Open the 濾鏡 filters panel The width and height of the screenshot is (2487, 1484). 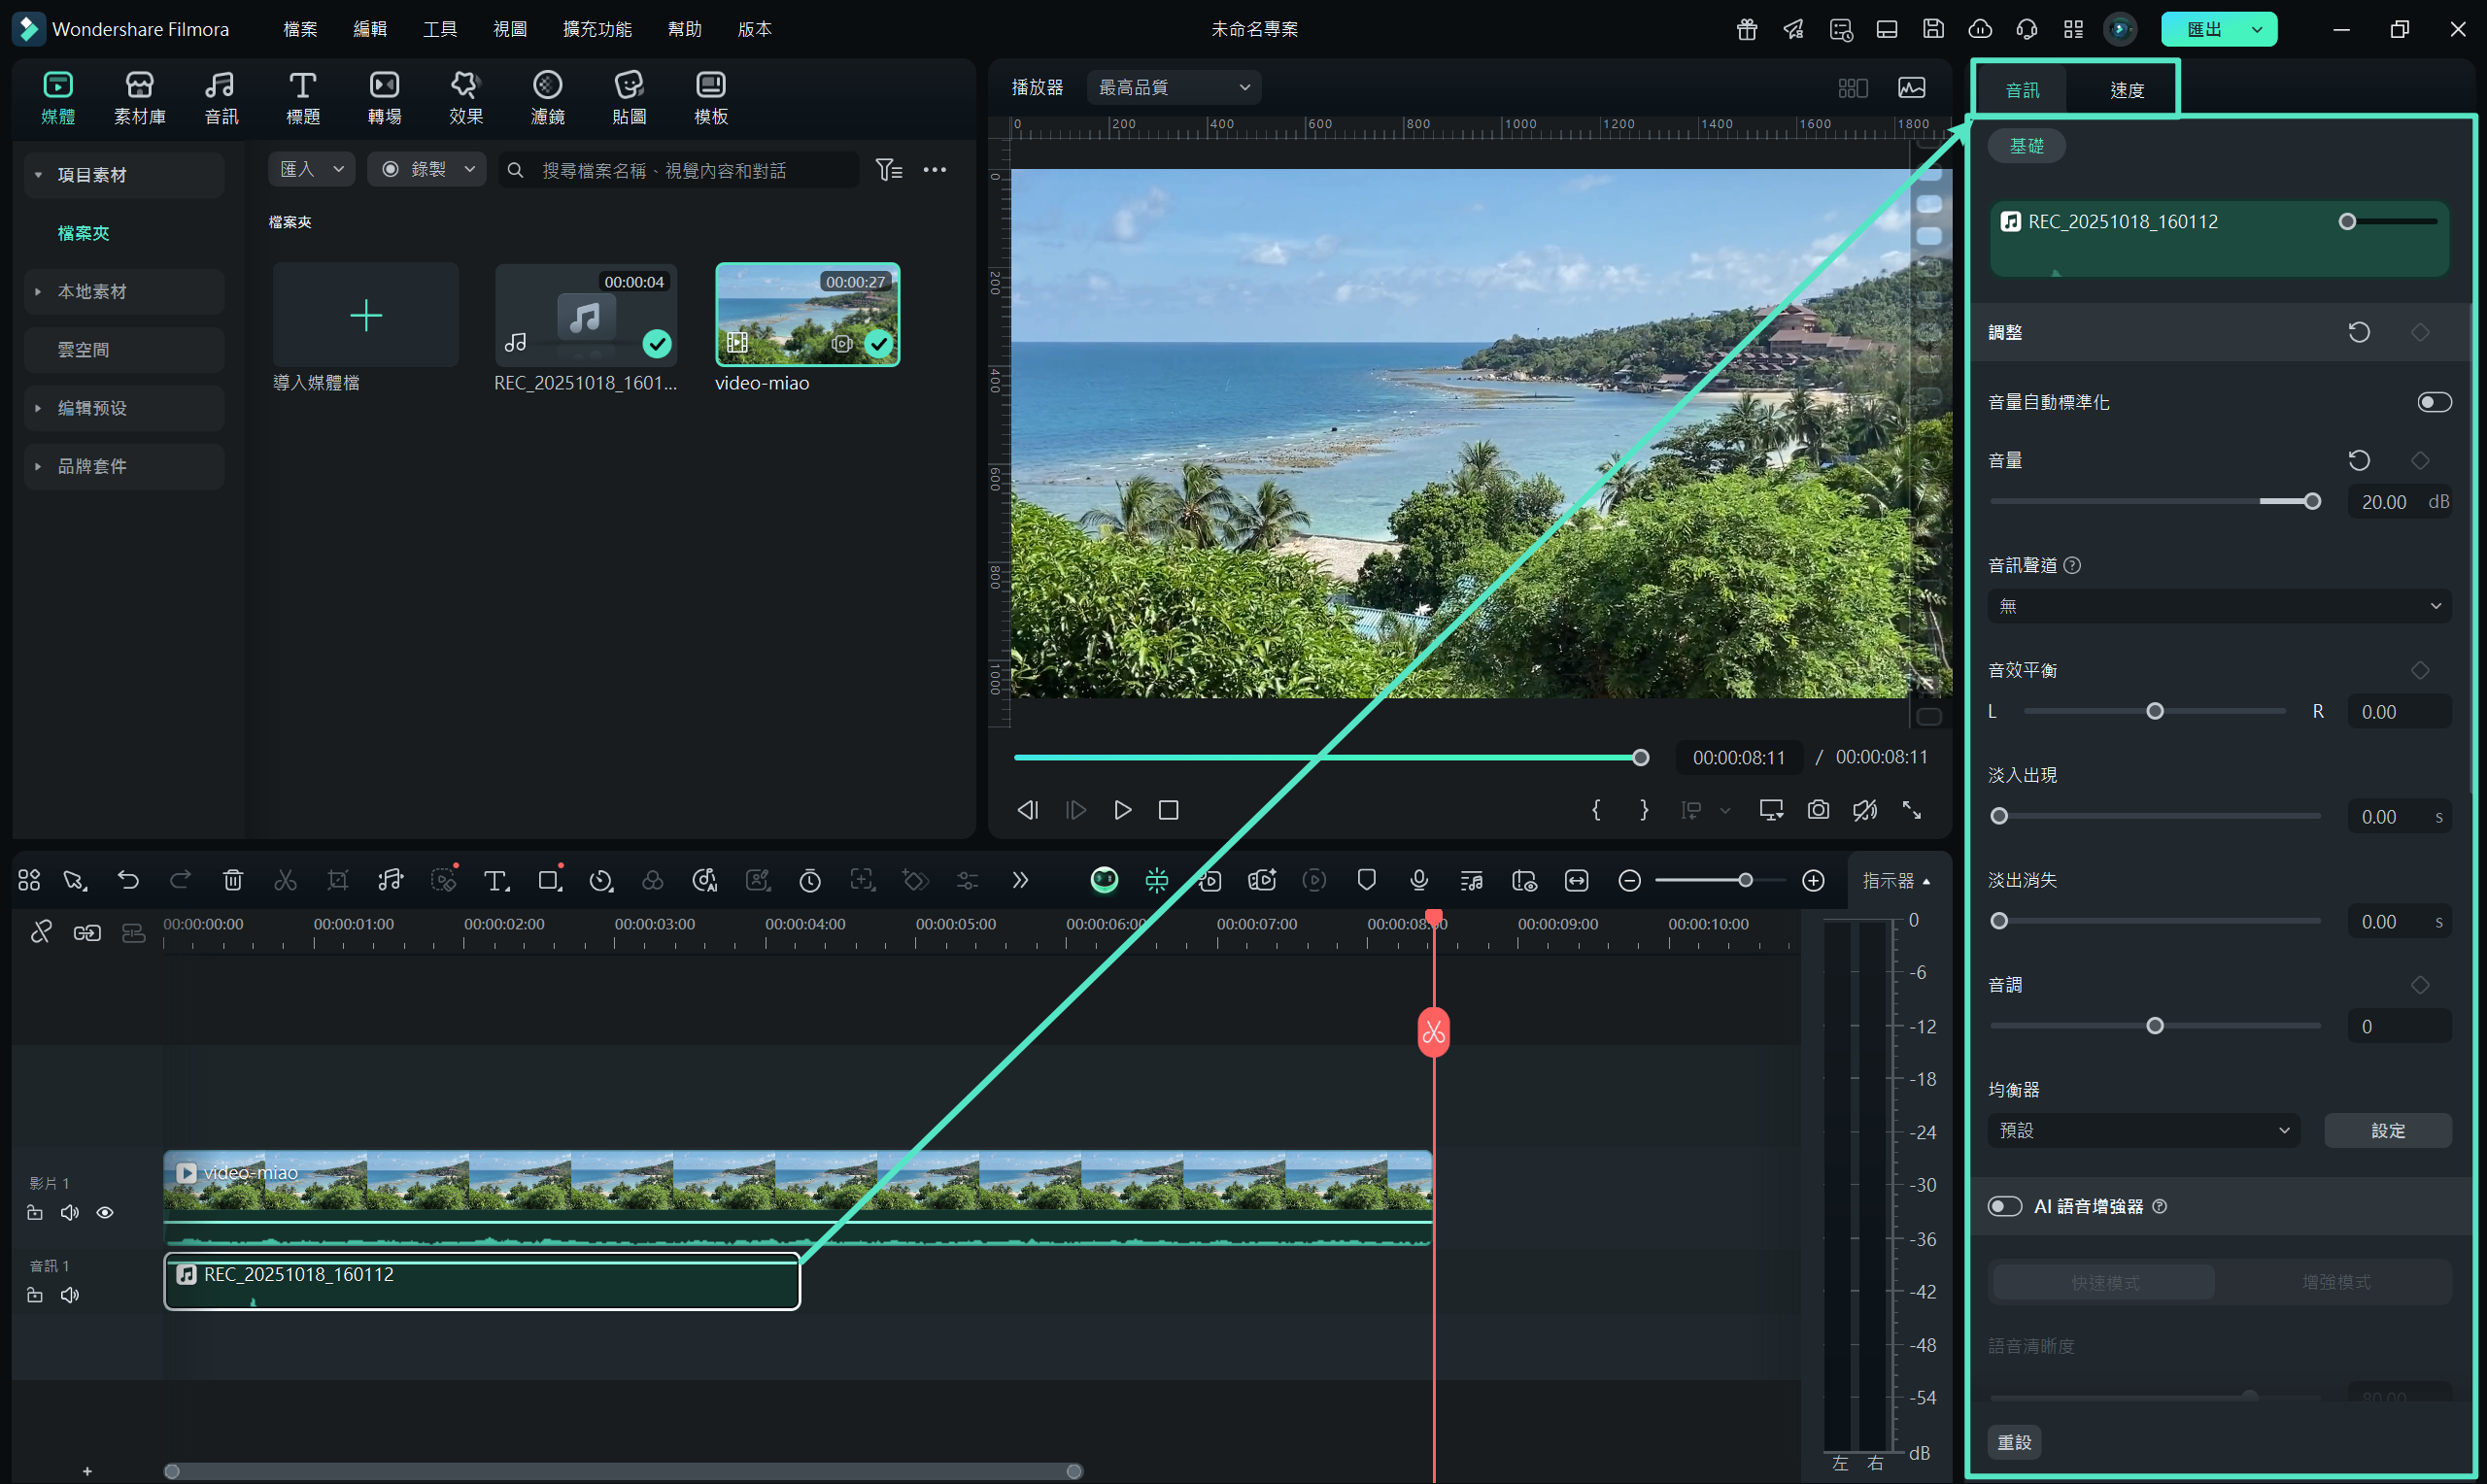pos(547,97)
